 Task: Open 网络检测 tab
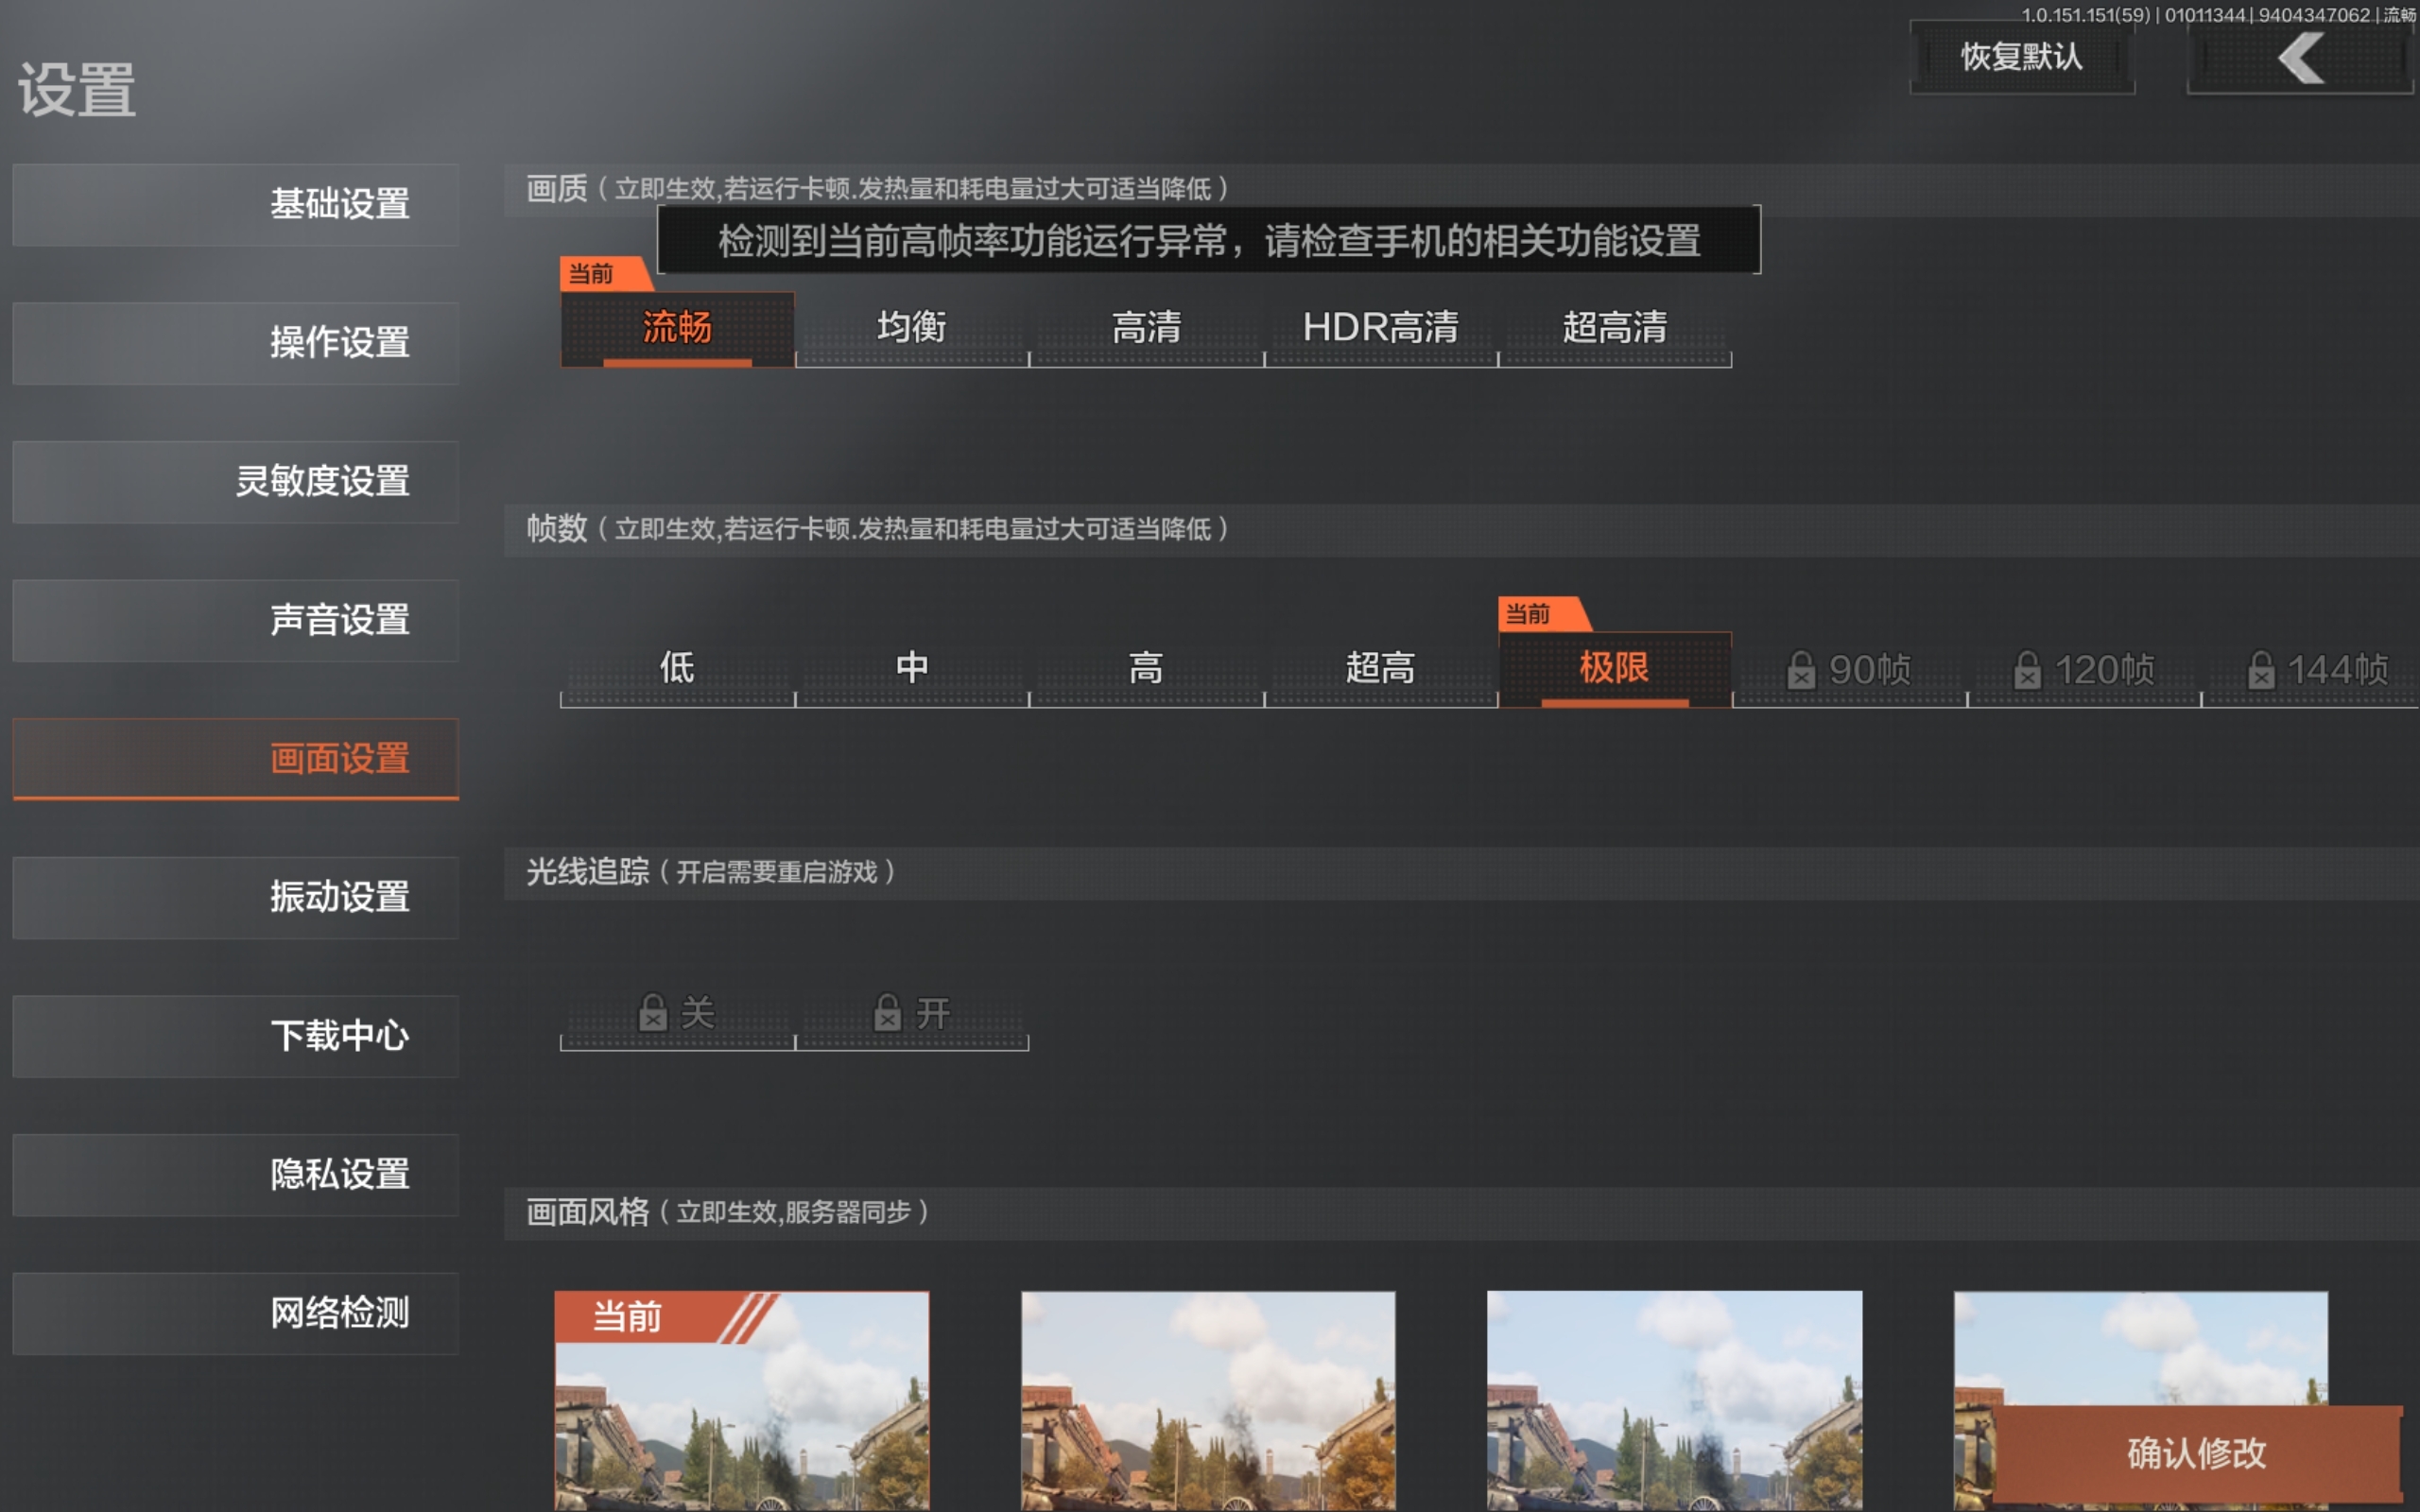pos(236,1313)
